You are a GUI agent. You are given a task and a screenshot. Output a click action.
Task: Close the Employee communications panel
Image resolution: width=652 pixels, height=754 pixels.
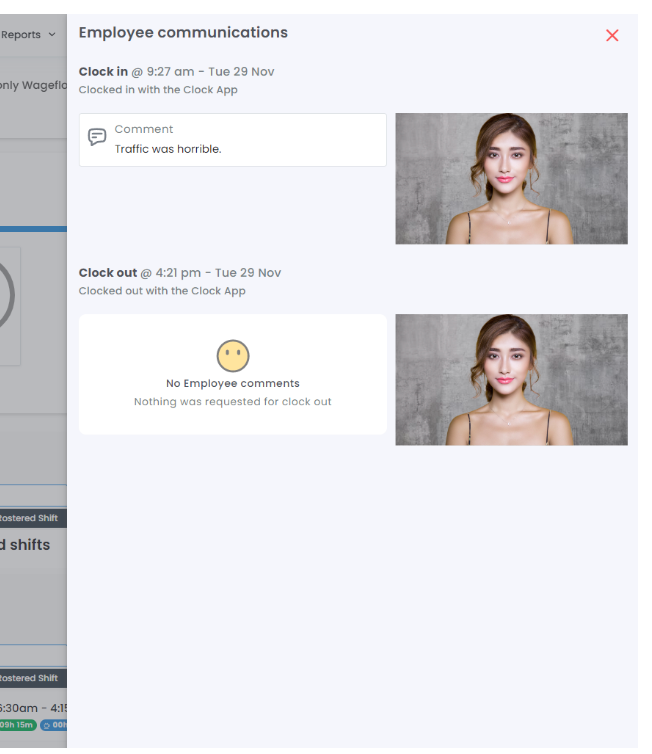point(612,35)
